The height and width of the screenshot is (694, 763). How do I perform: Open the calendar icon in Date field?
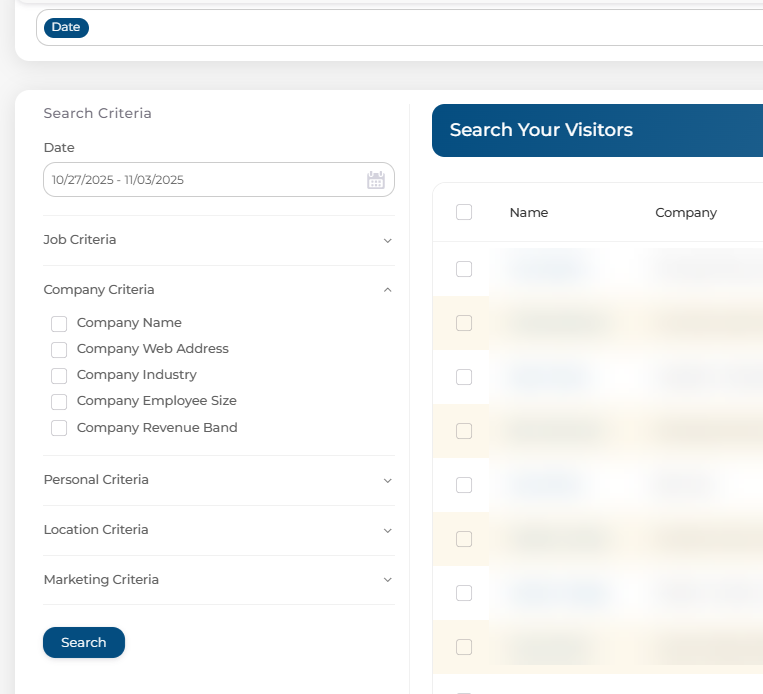(376, 180)
